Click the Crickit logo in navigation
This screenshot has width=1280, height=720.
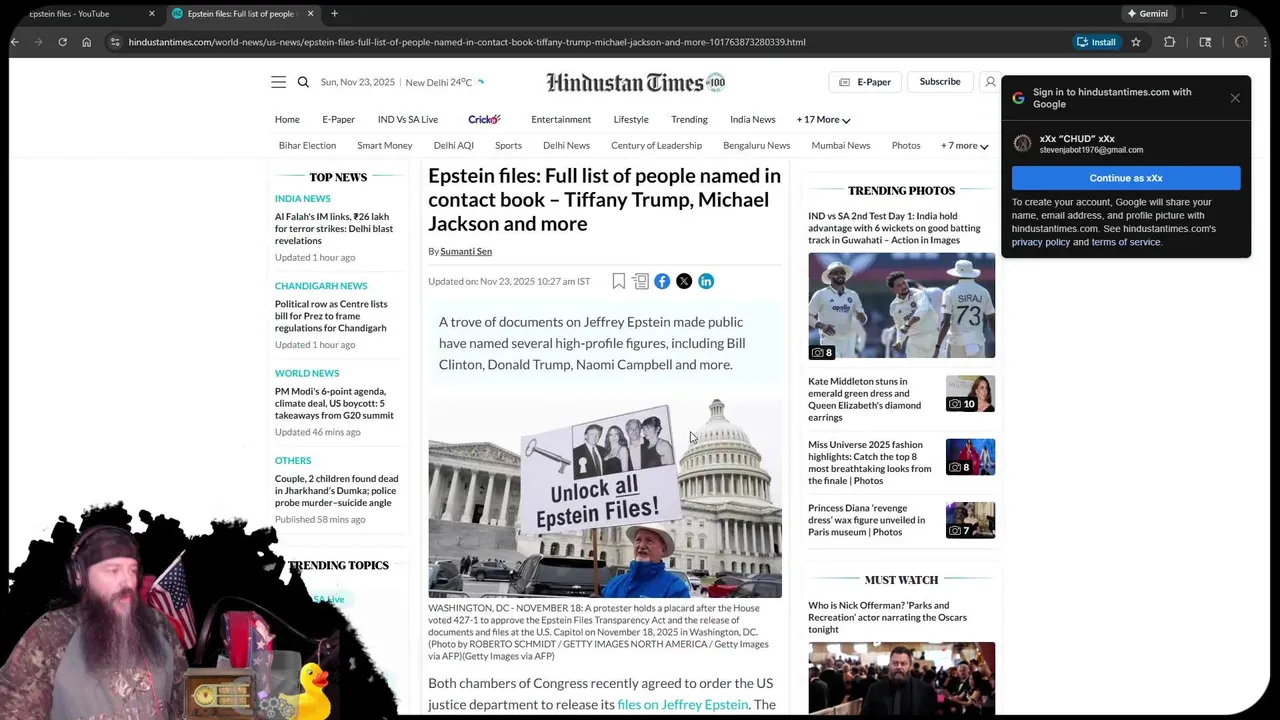(x=484, y=119)
